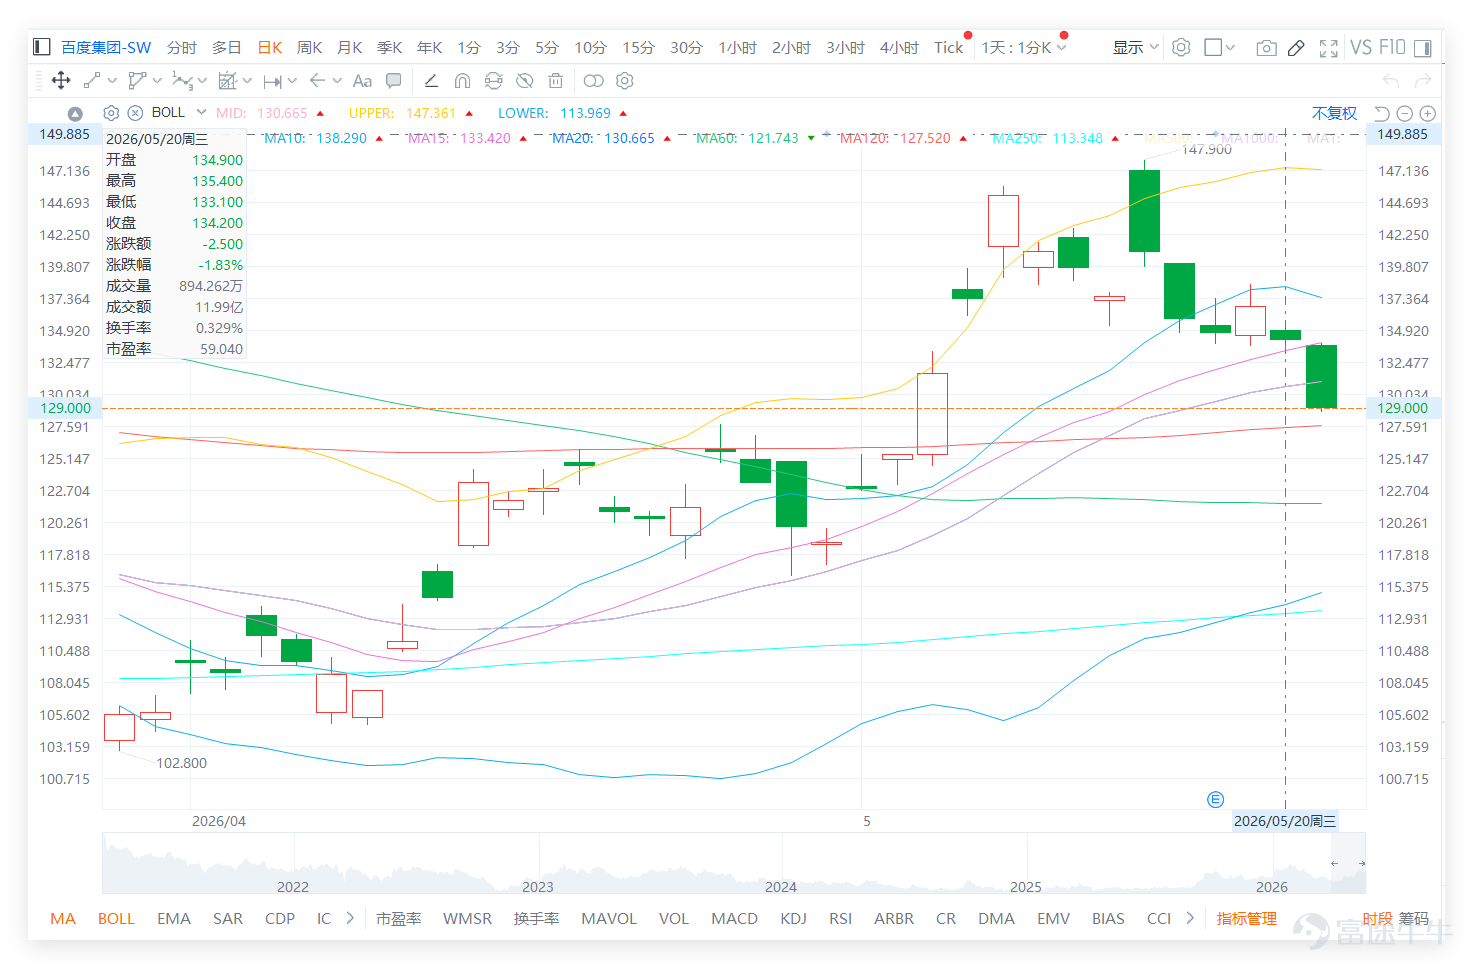Enter fullscreen chart mode
1473x968 pixels.
coord(1329,47)
